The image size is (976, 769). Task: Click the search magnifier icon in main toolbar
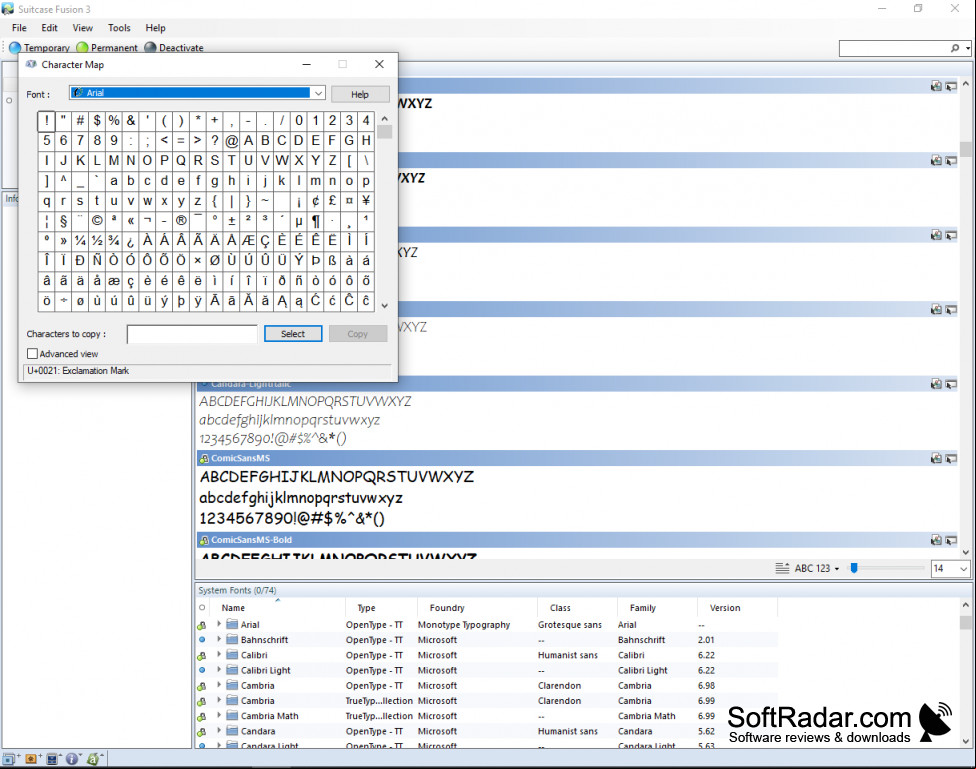pyautogui.click(x=955, y=48)
